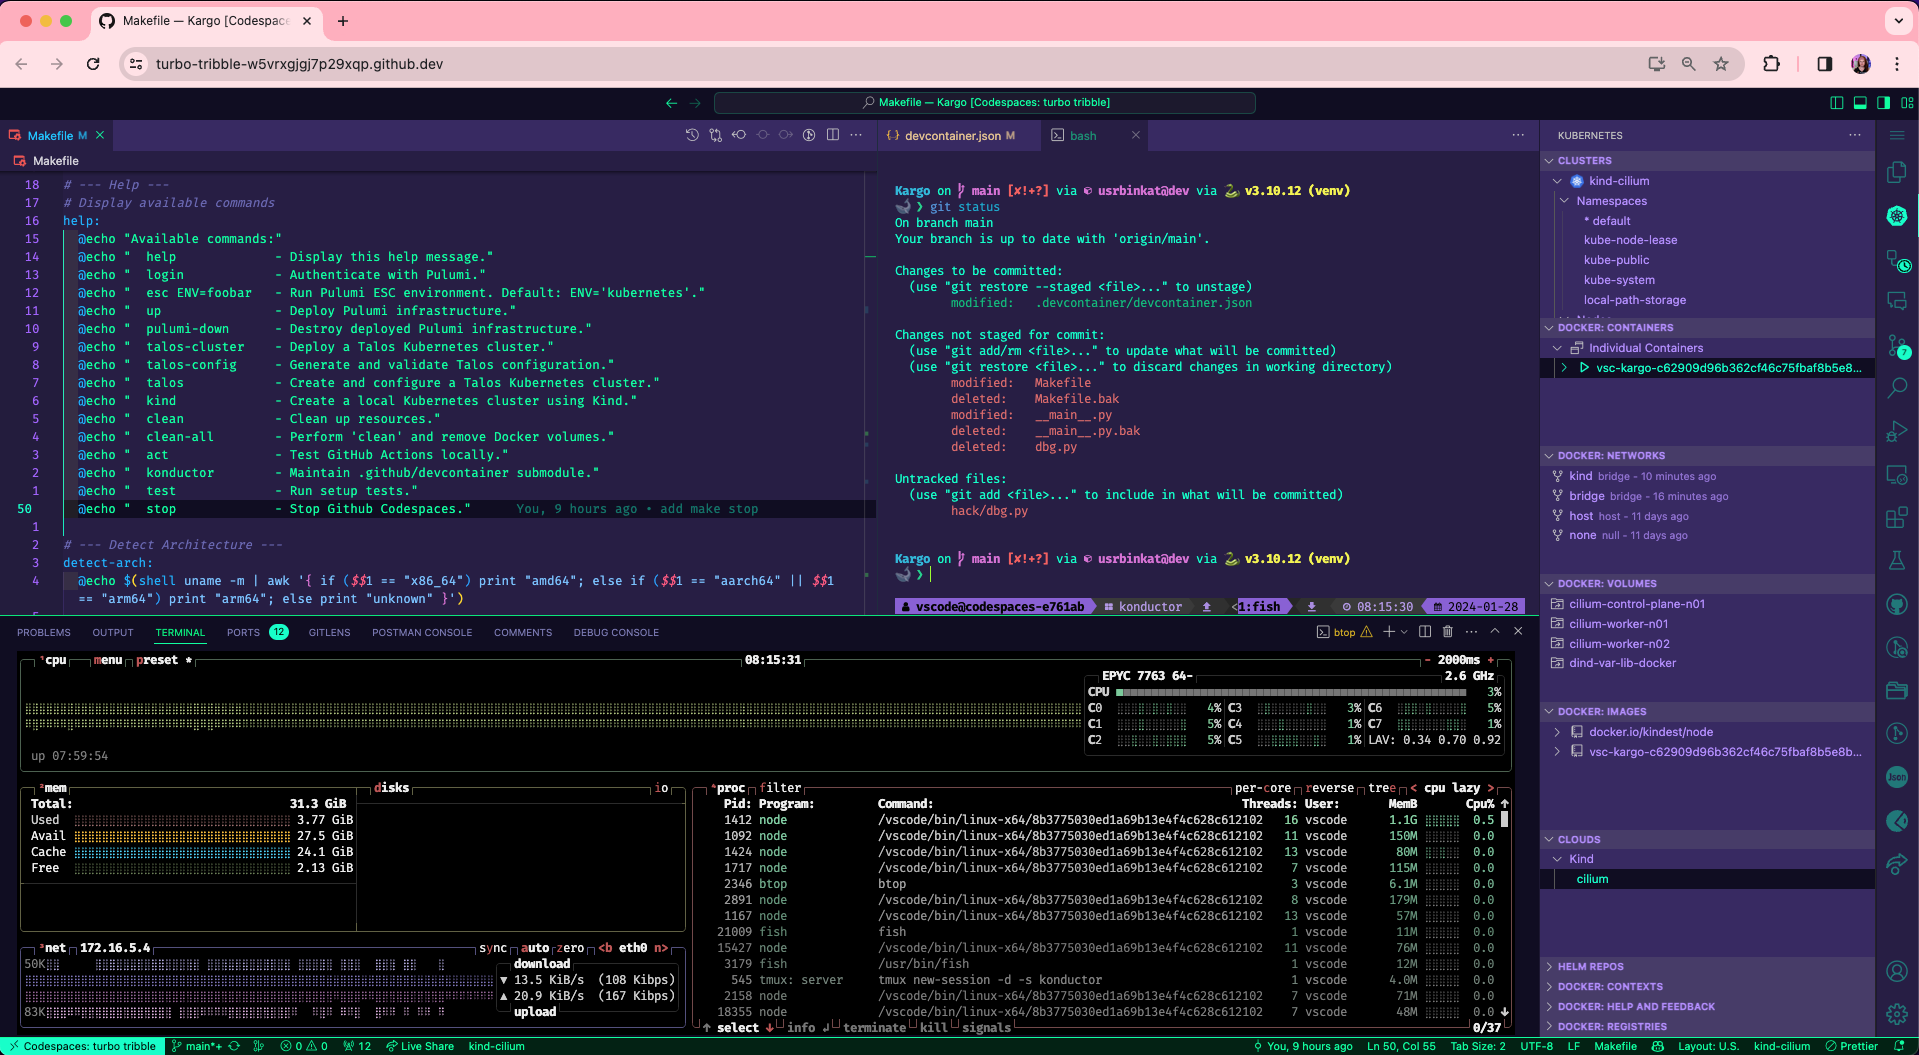1919x1055 pixels.
Task: Click the file timeline history icon in editor toolbar
Action: 692,135
